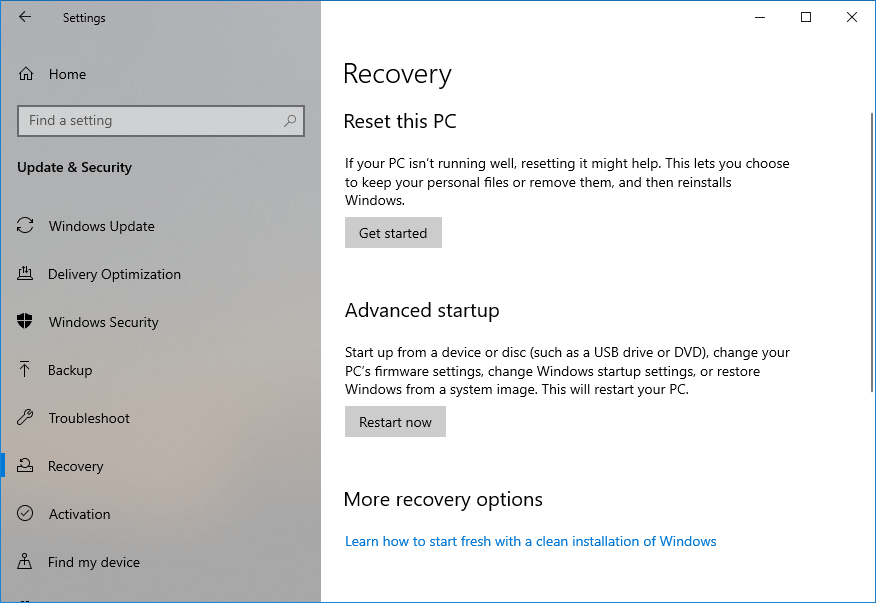Image resolution: width=876 pixels, height=603 pixels.
Task: Click the Advanced startup heading
Action: [422, 310]
